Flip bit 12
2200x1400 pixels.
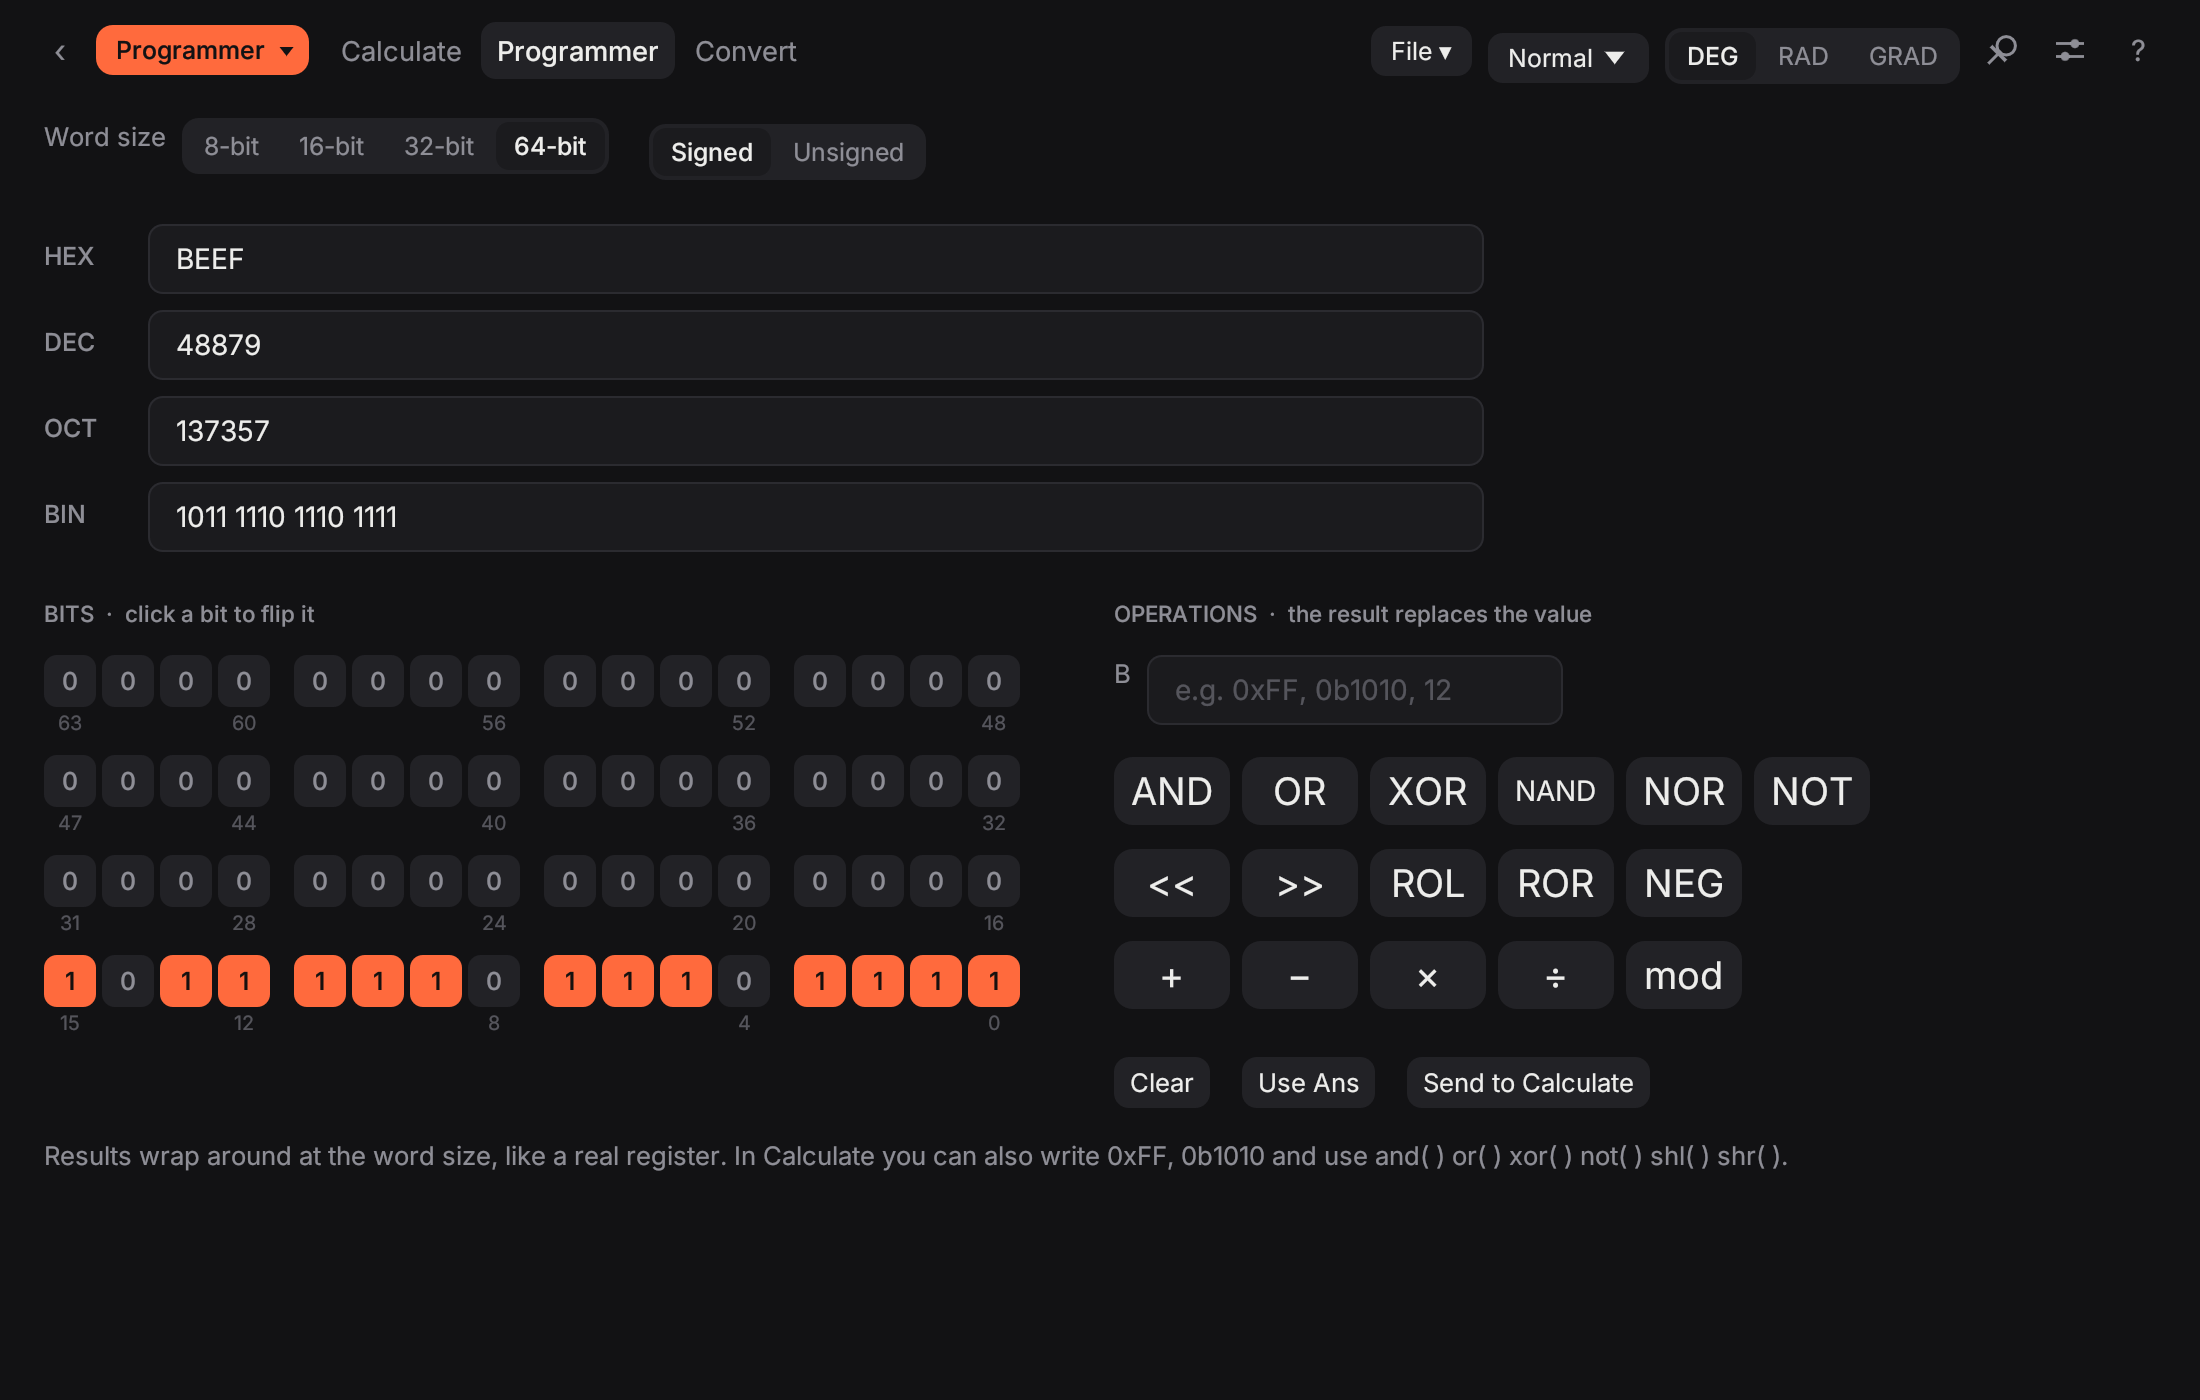pyautogui.click(x=244, y=982)
